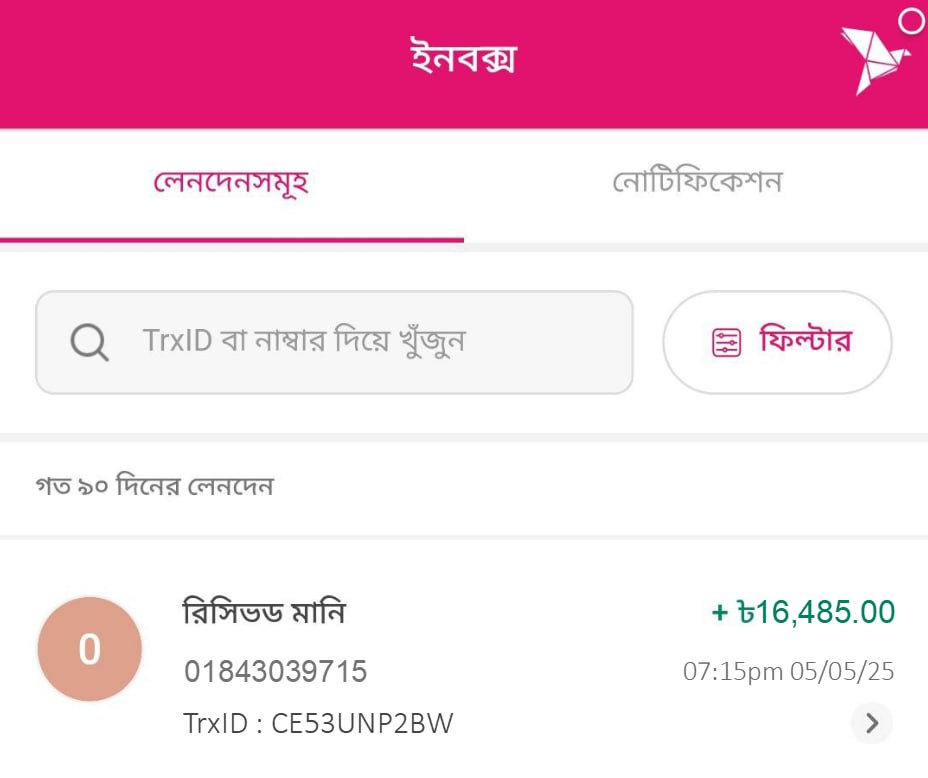This screenshot has height=778, width=928.
Task: Expand transaction details with the chevron arrow
Action: point(872,723)
